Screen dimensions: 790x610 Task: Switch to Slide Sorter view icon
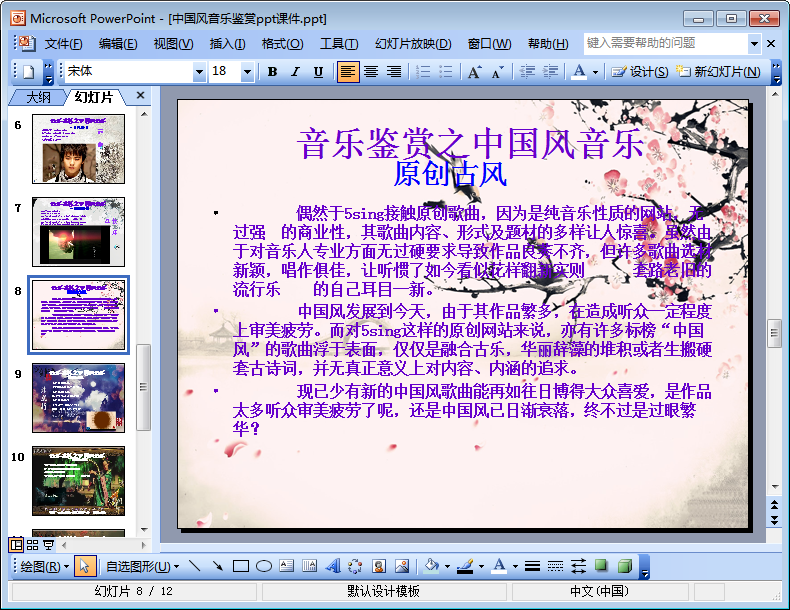[x=32, y=545]
